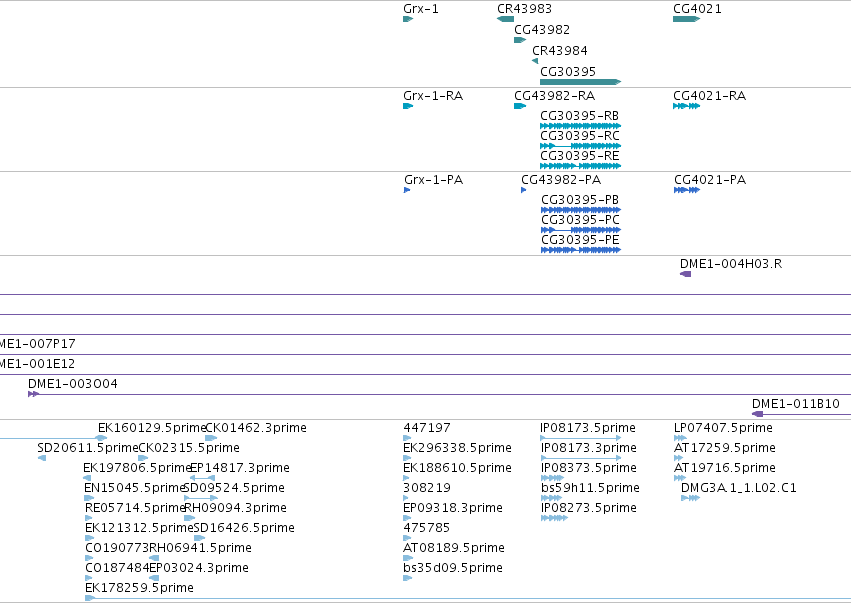Click the RH09094.3prime EST label
Viewport: 851px width, 603px height.
[x=236, y=509]
